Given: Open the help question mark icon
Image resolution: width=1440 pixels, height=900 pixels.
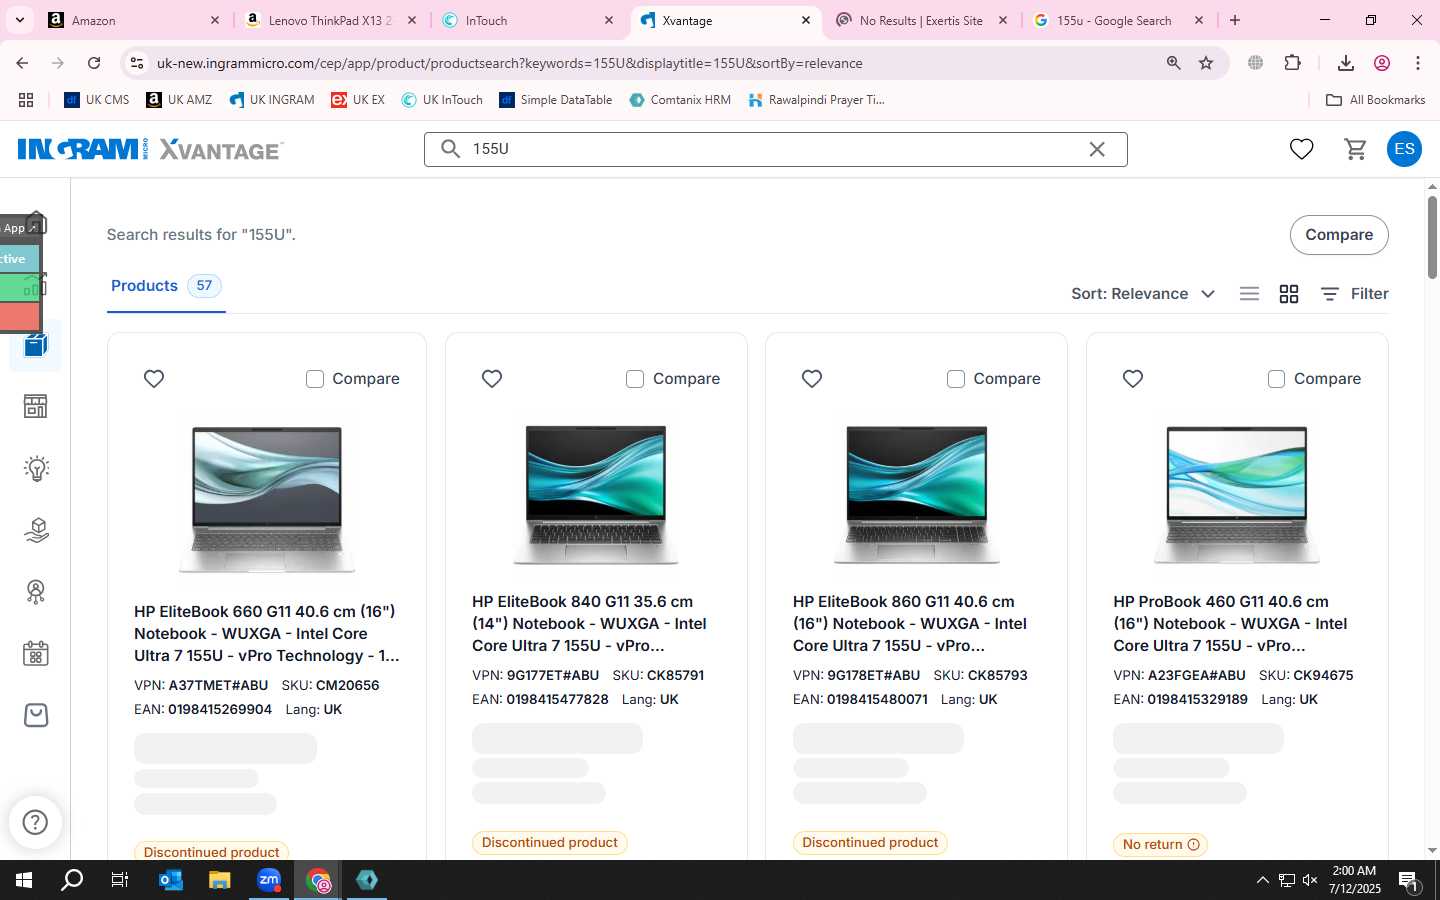Looking at the screenshot, I should click(x=35, y=823).
